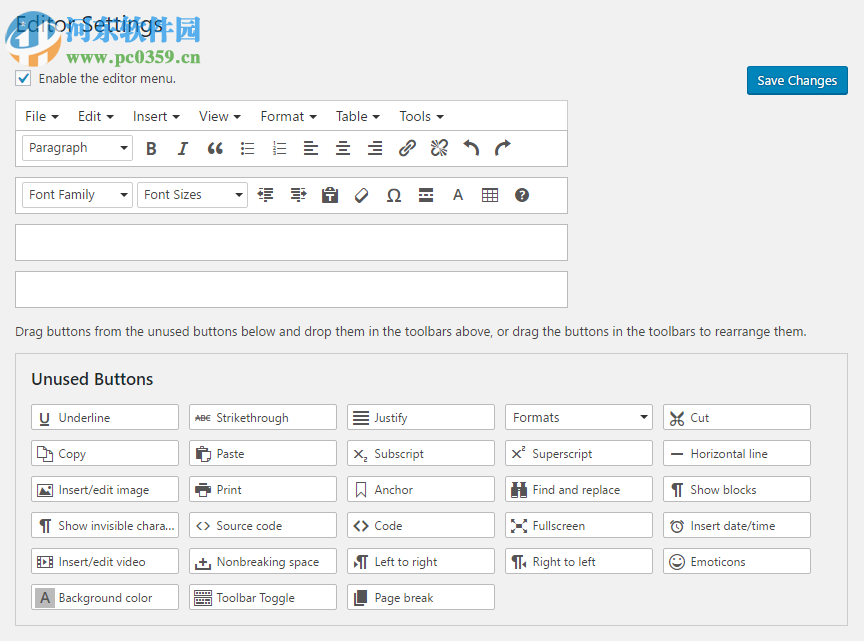This screenshot has width=864, height=641.
Task: Select the Insert/edit image unused button
Action: (x=105, y=489)
